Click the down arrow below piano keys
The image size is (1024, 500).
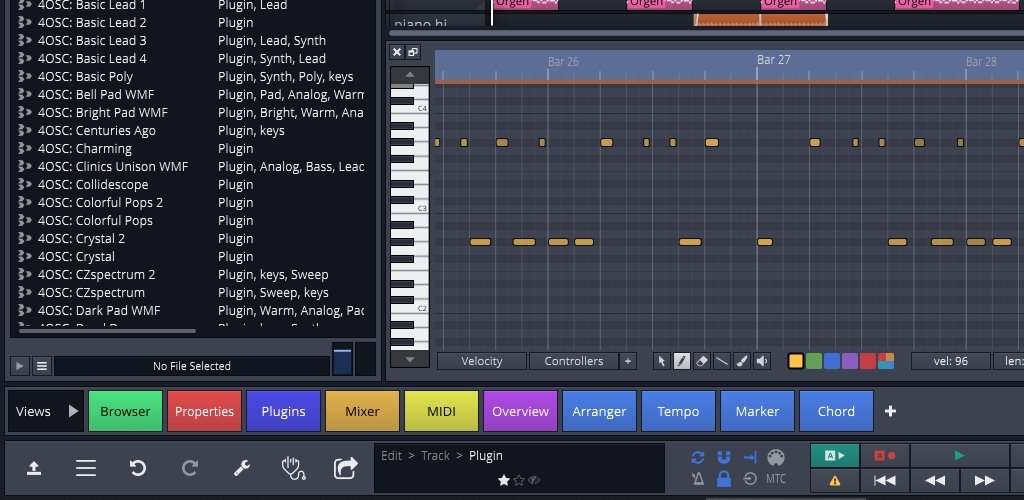point(409,360)
